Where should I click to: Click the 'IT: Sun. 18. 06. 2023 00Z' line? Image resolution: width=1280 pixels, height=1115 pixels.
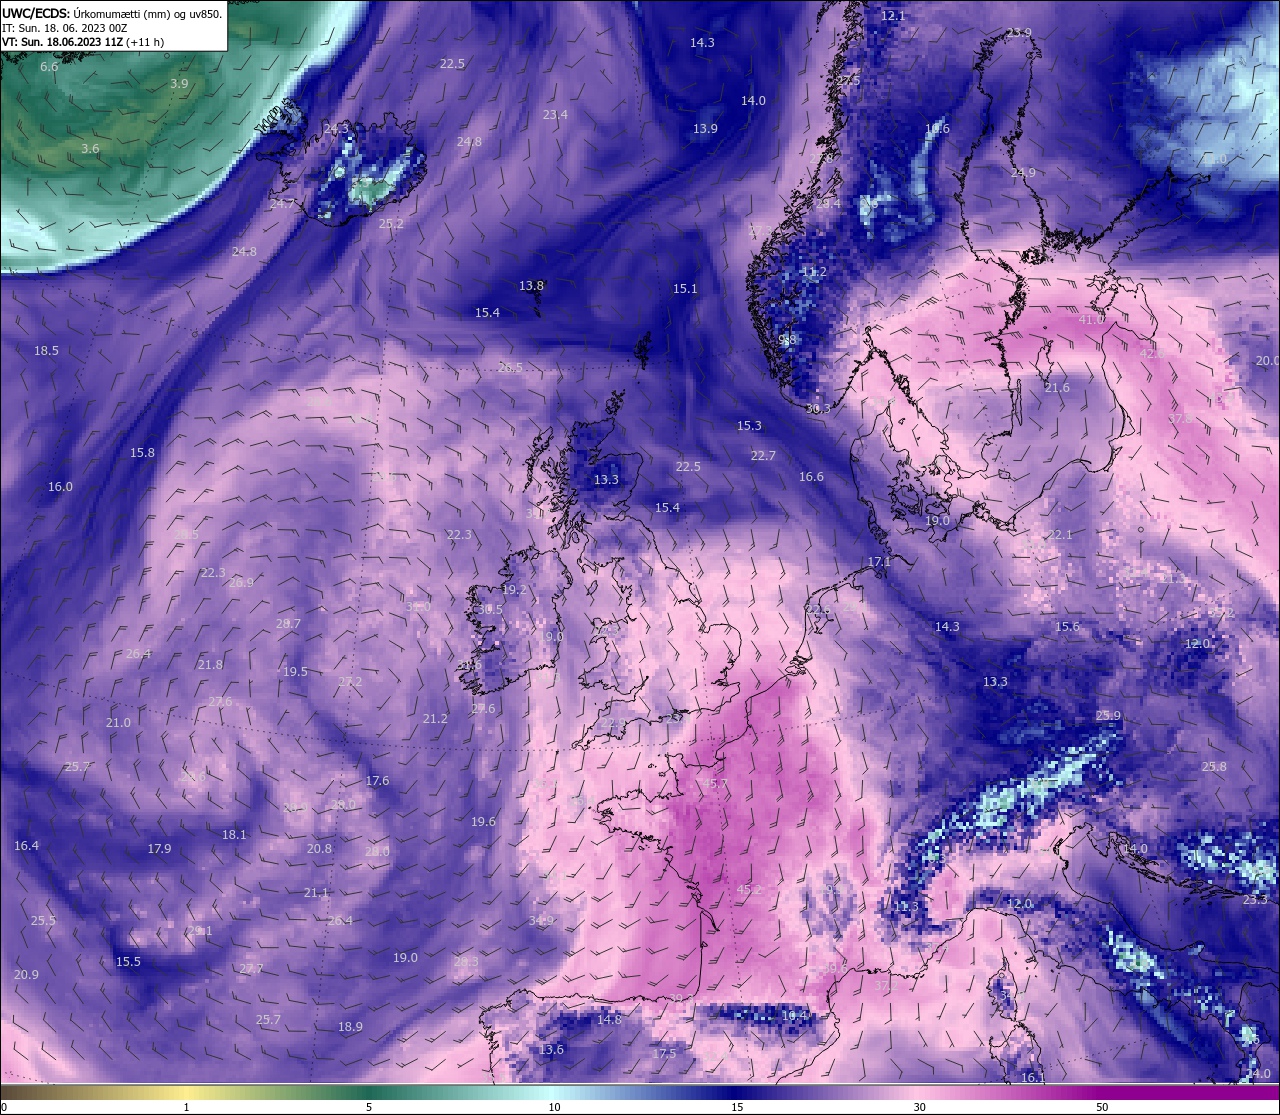click(x=64, y=28)
